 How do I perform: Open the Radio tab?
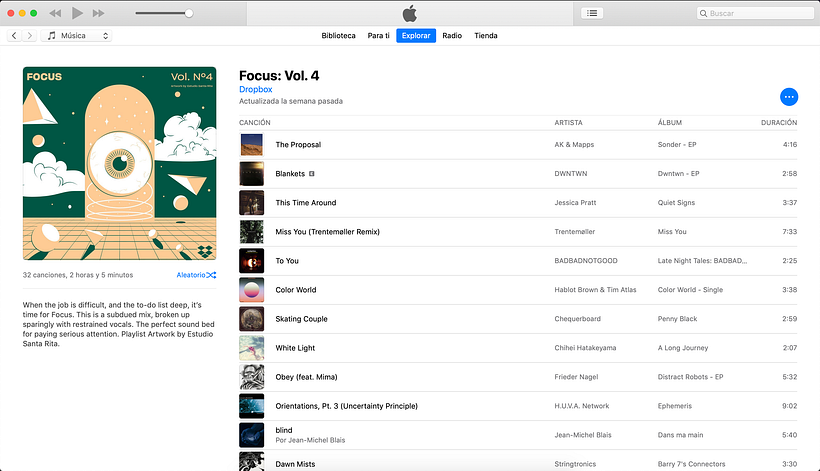452,36
